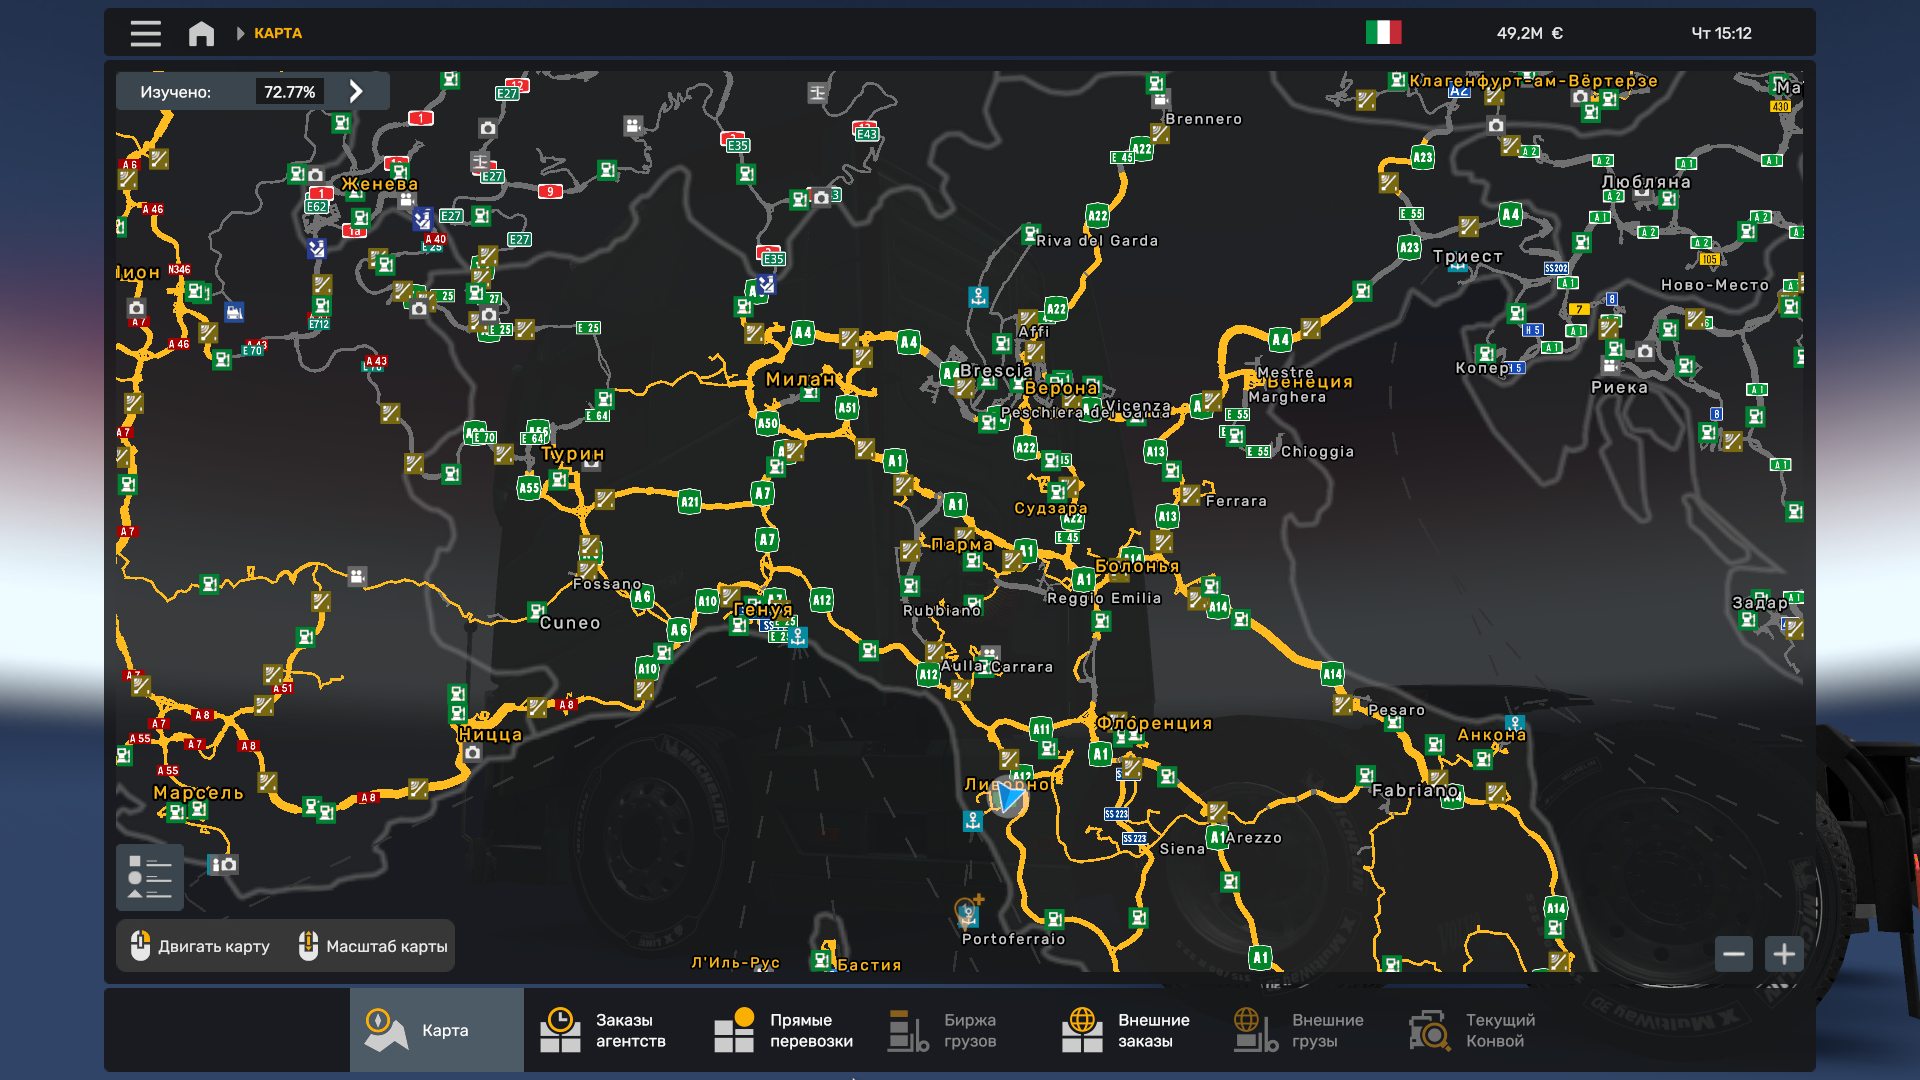Select the Болонья city label
Image resolution: width=1920 pixels, height=1080 pixels.
(x=1137, y=566)
